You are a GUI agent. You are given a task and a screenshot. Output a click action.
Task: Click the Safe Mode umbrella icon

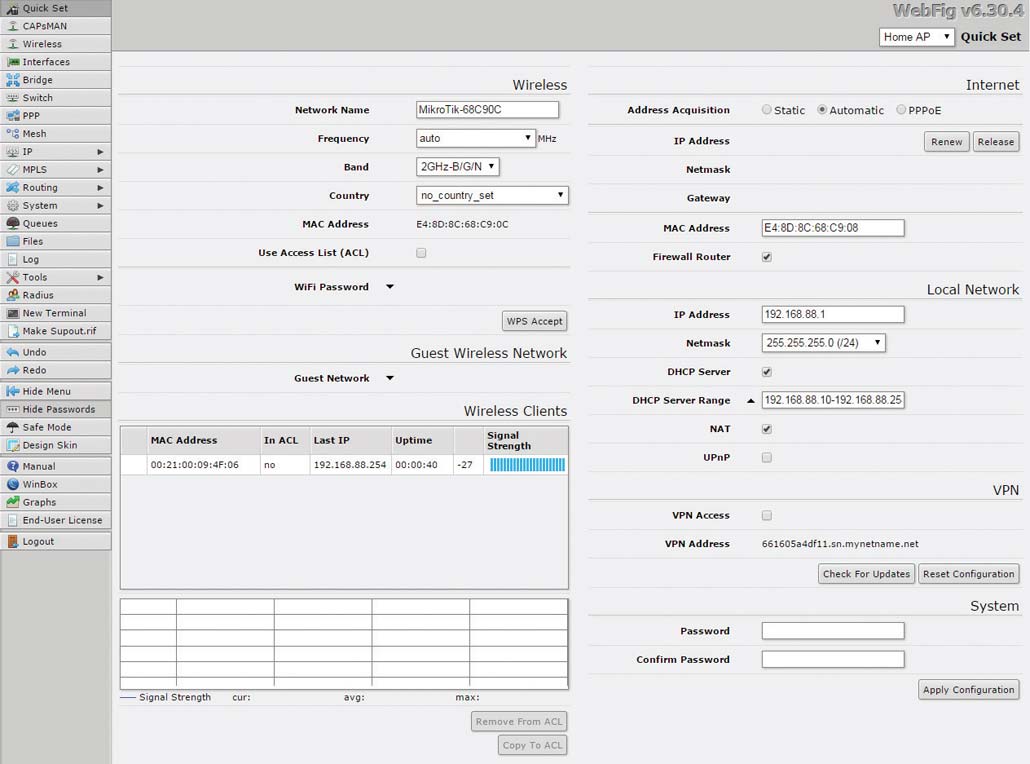coord(12,428)
